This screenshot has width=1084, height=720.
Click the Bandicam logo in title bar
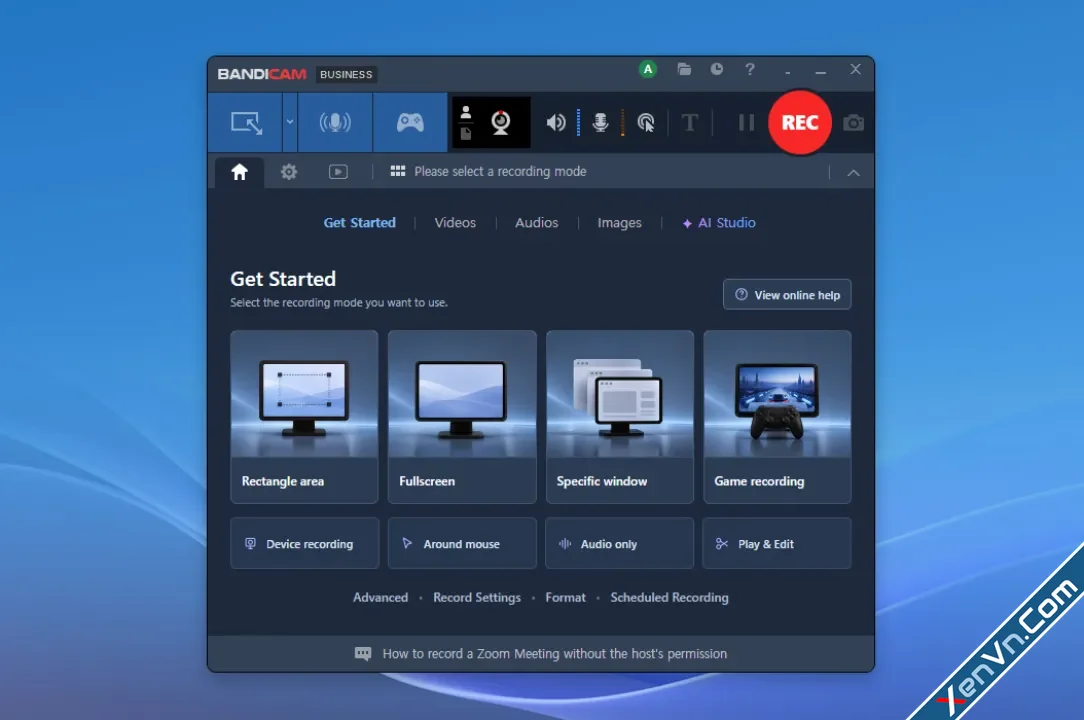pos(262,74)
